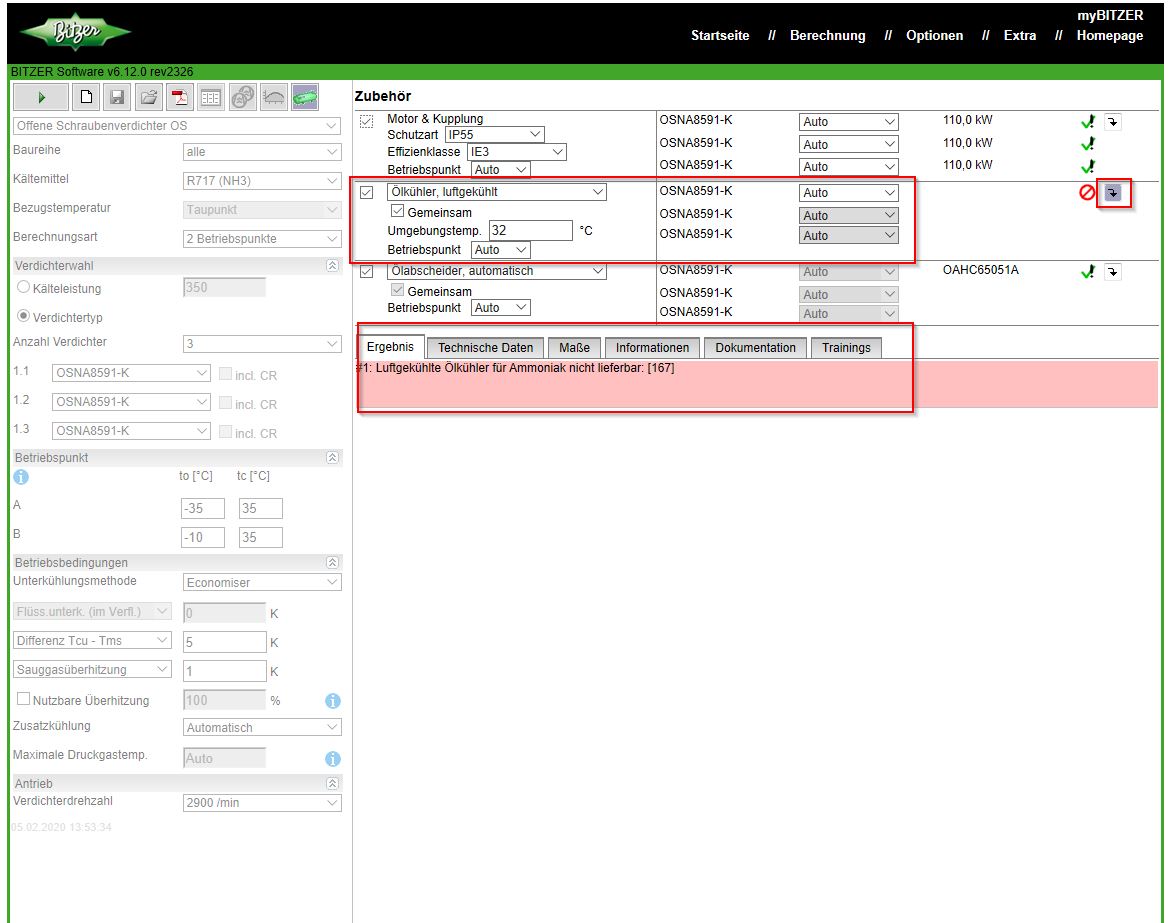1174x923 pixels.
Task: Enable the Nutzbare Überhitzung checkbox
Action: point(23,700)
